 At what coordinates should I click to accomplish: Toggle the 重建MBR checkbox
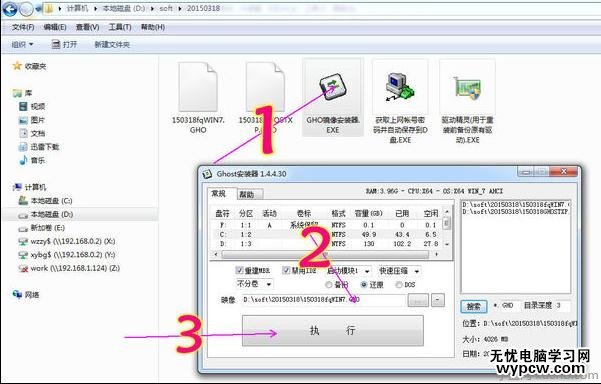pos(240,270)
